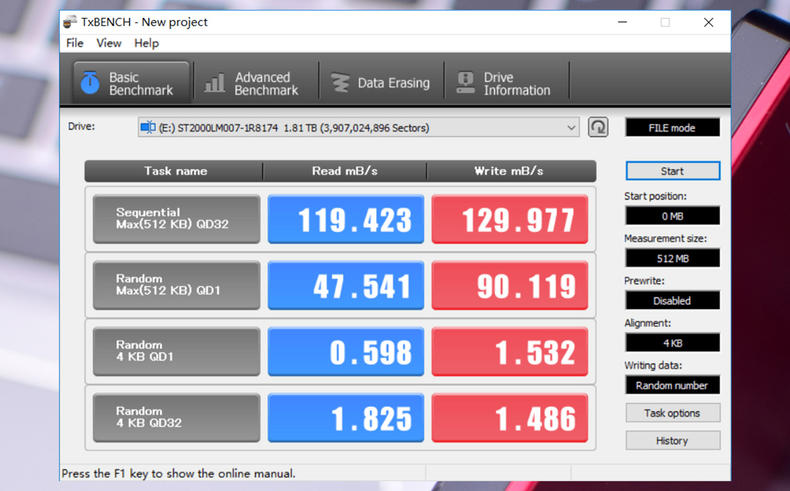Screen dimensions: 790x491
Task: Open the Data Erasing tab
Action: [381, 83]
